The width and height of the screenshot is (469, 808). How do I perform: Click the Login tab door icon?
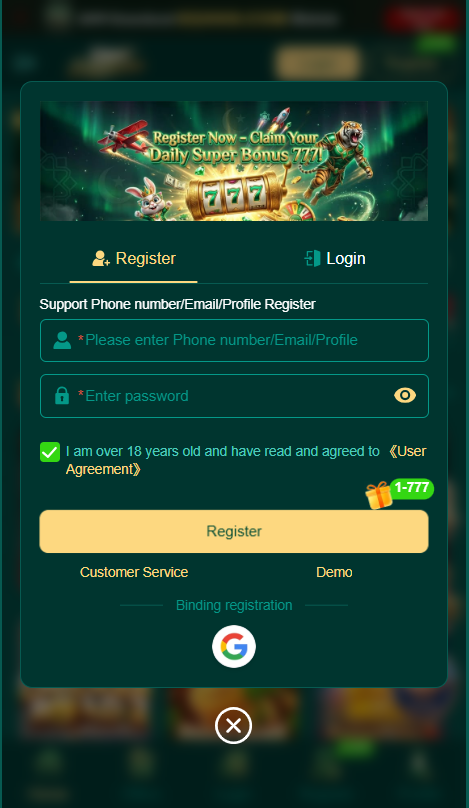[312, 258]
